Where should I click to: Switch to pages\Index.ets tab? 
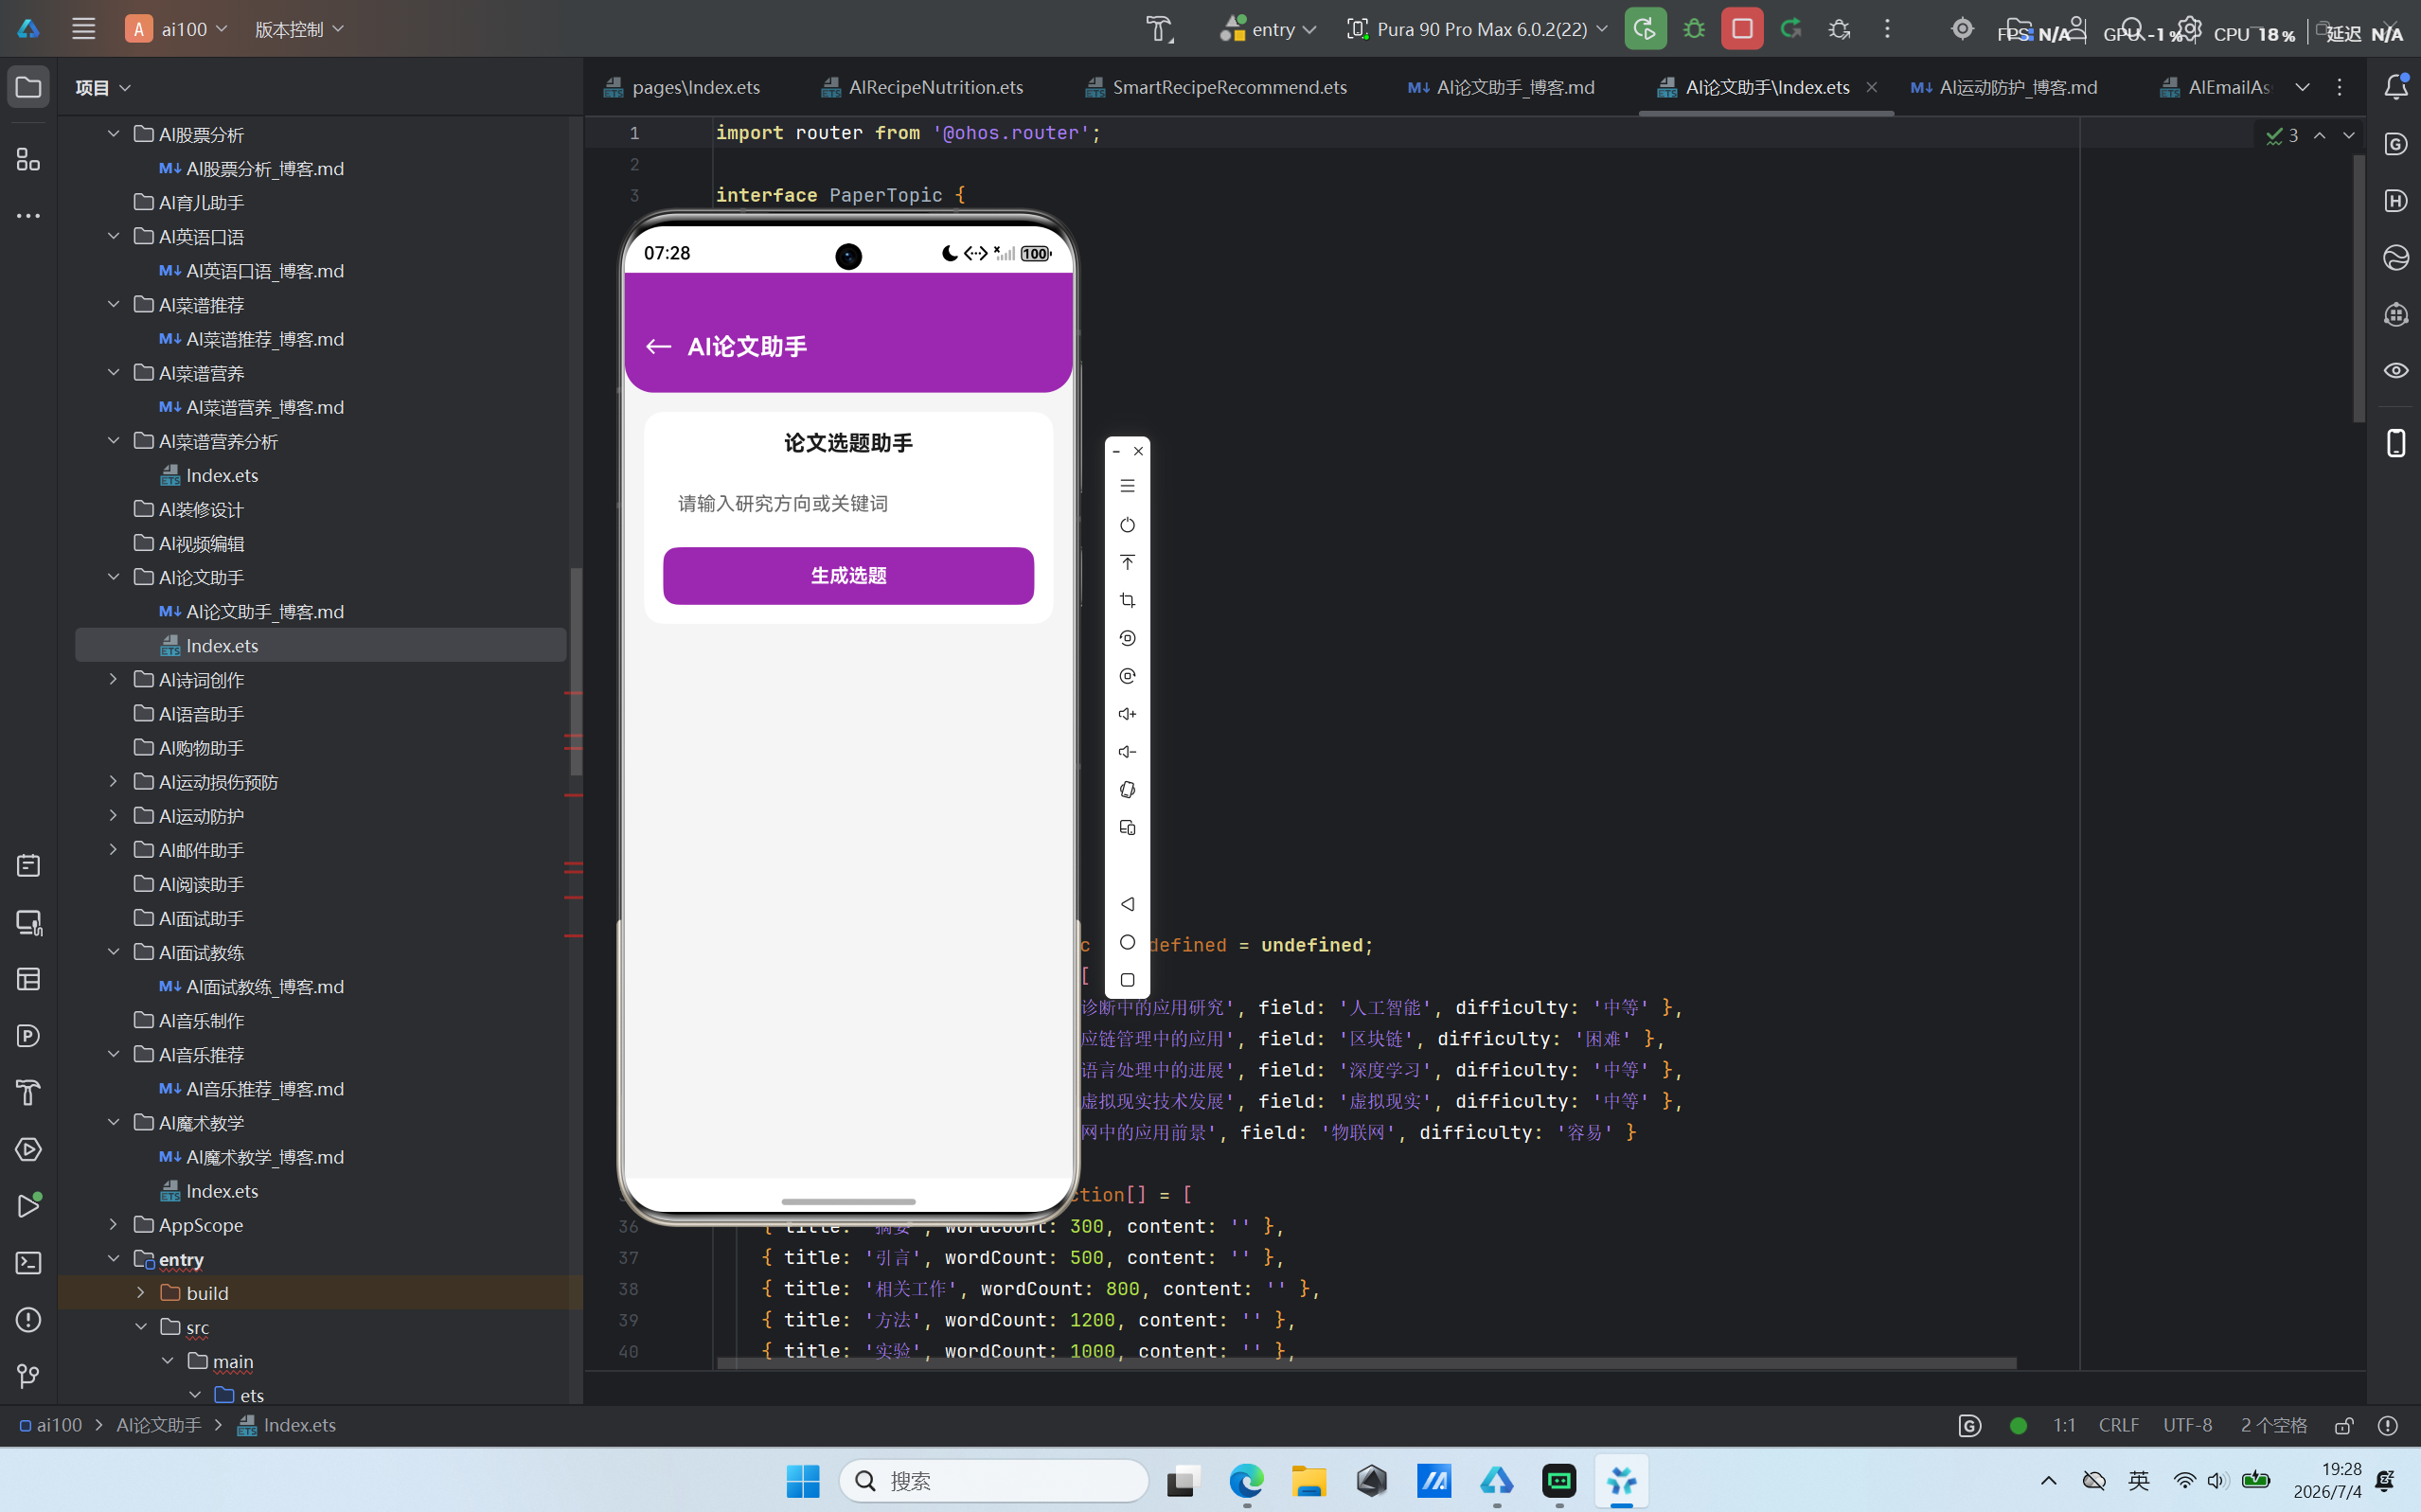point(683,87)
